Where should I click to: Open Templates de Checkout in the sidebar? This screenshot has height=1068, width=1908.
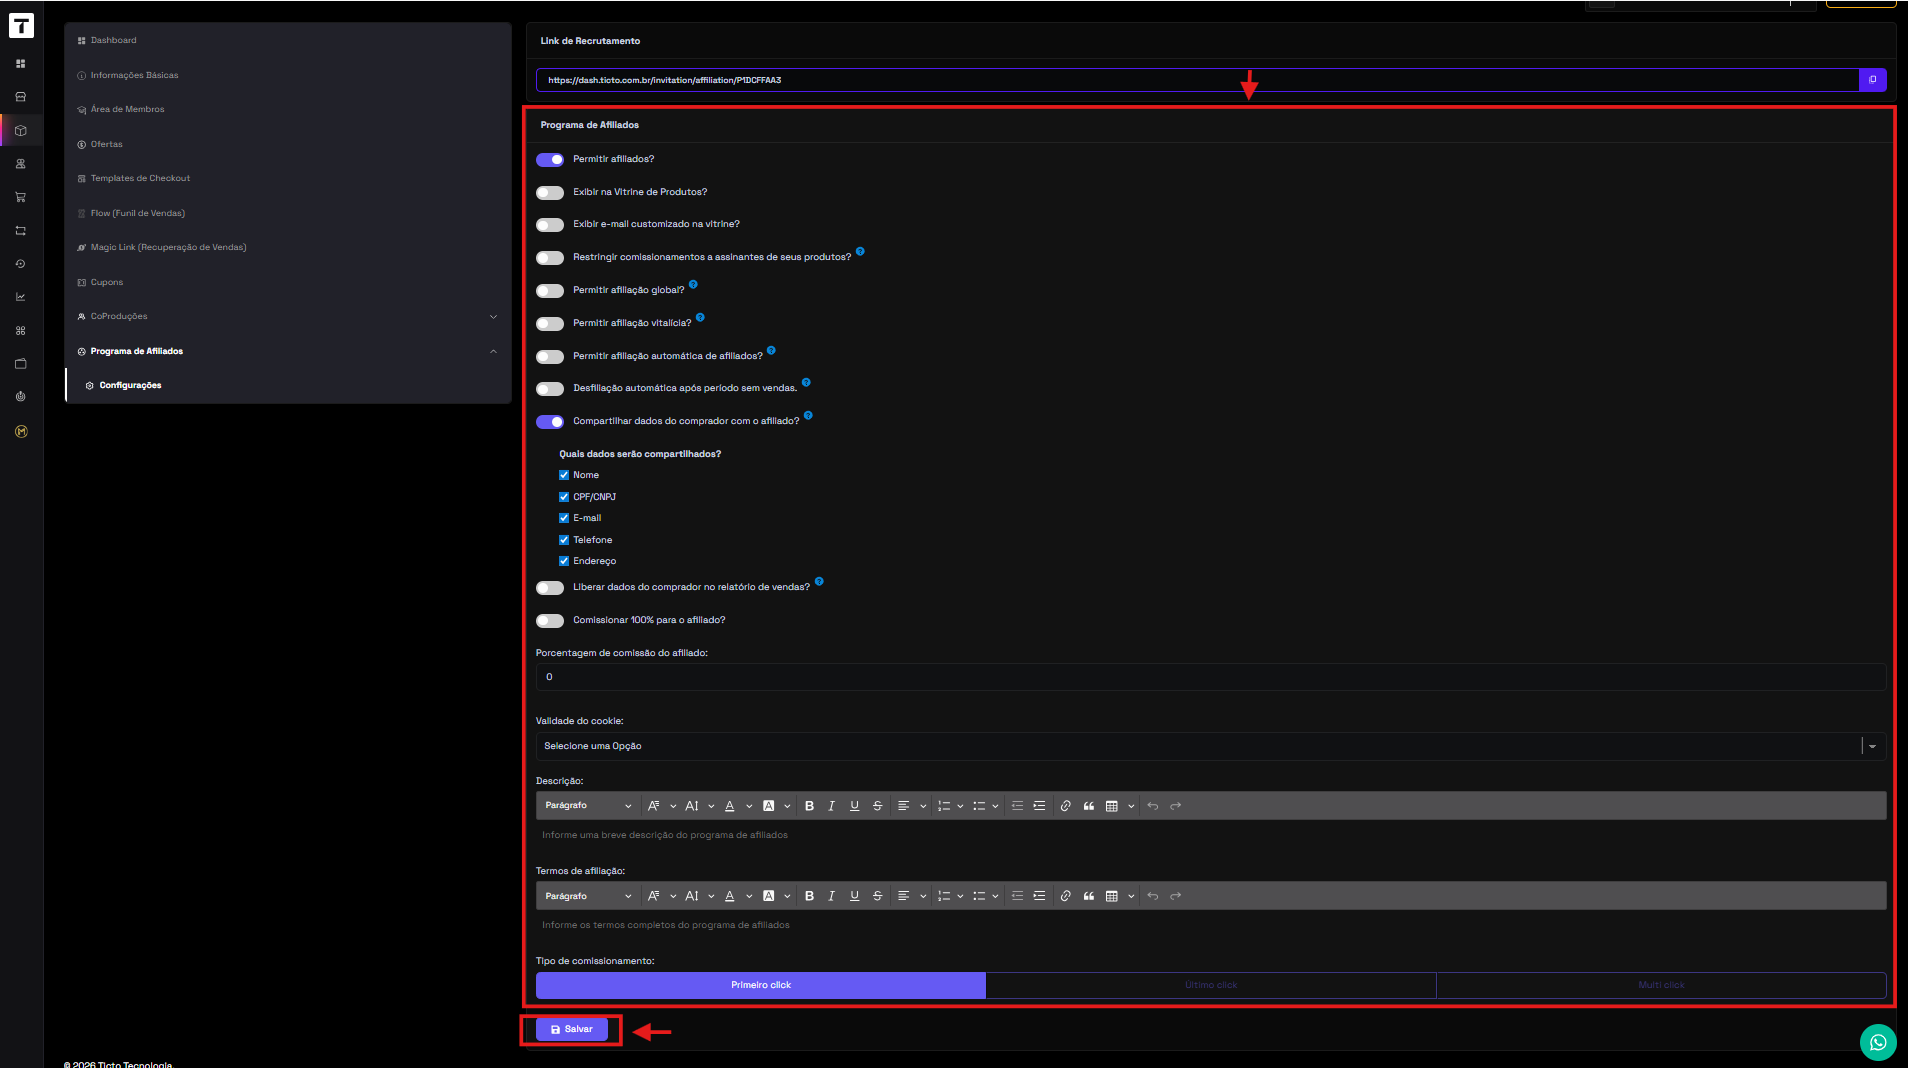pos(140,179)
